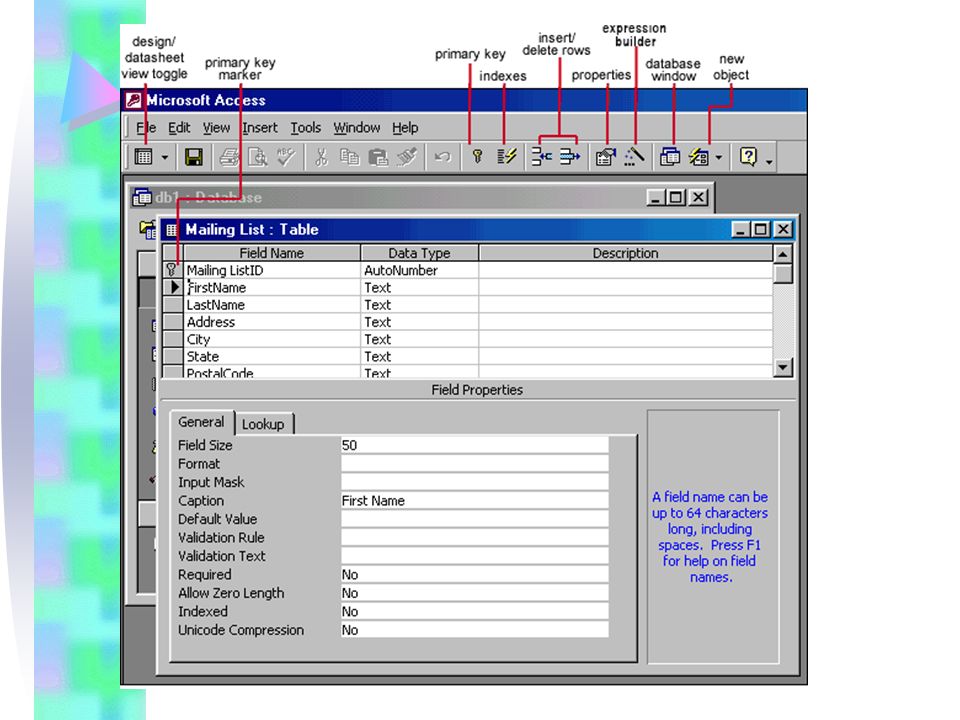
Task: Click the Format property input field
Action: [474, 464]
